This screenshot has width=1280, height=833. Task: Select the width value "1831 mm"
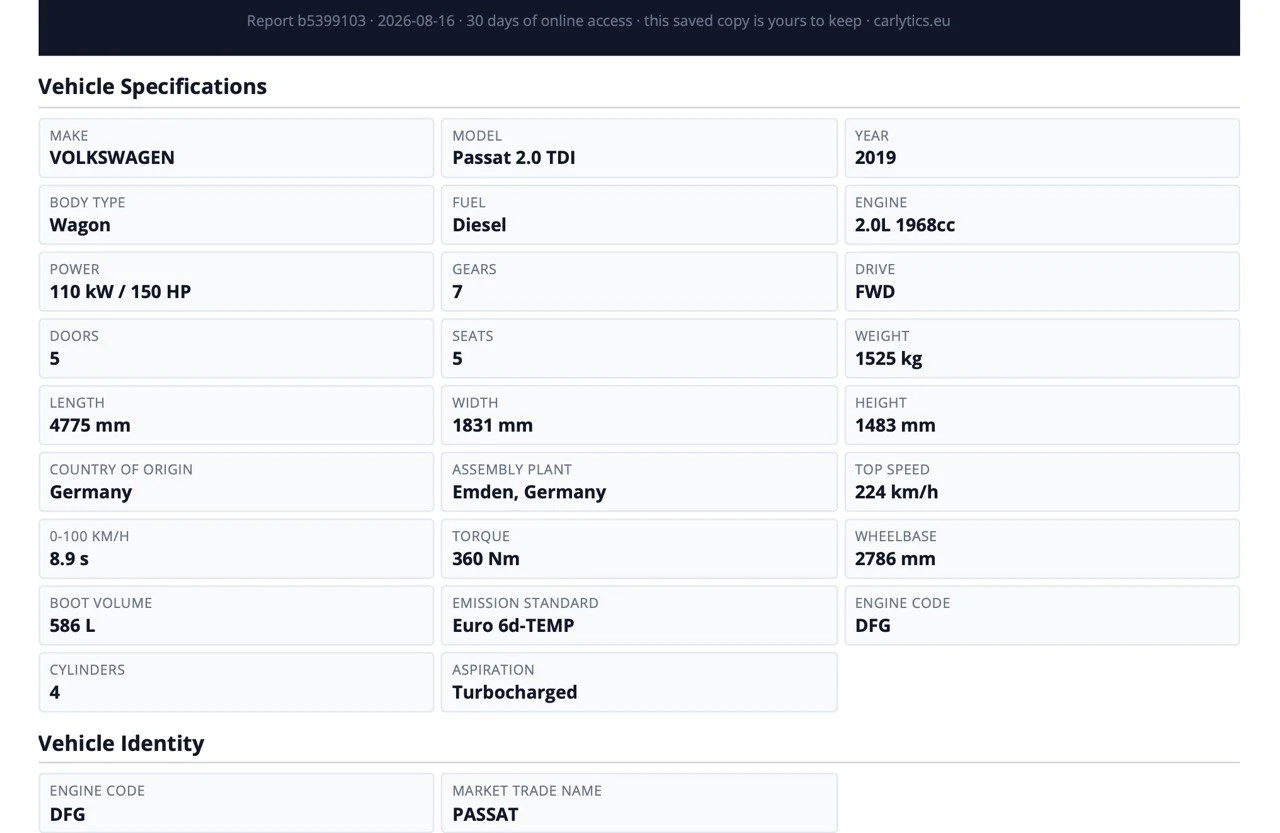[492, 425]
